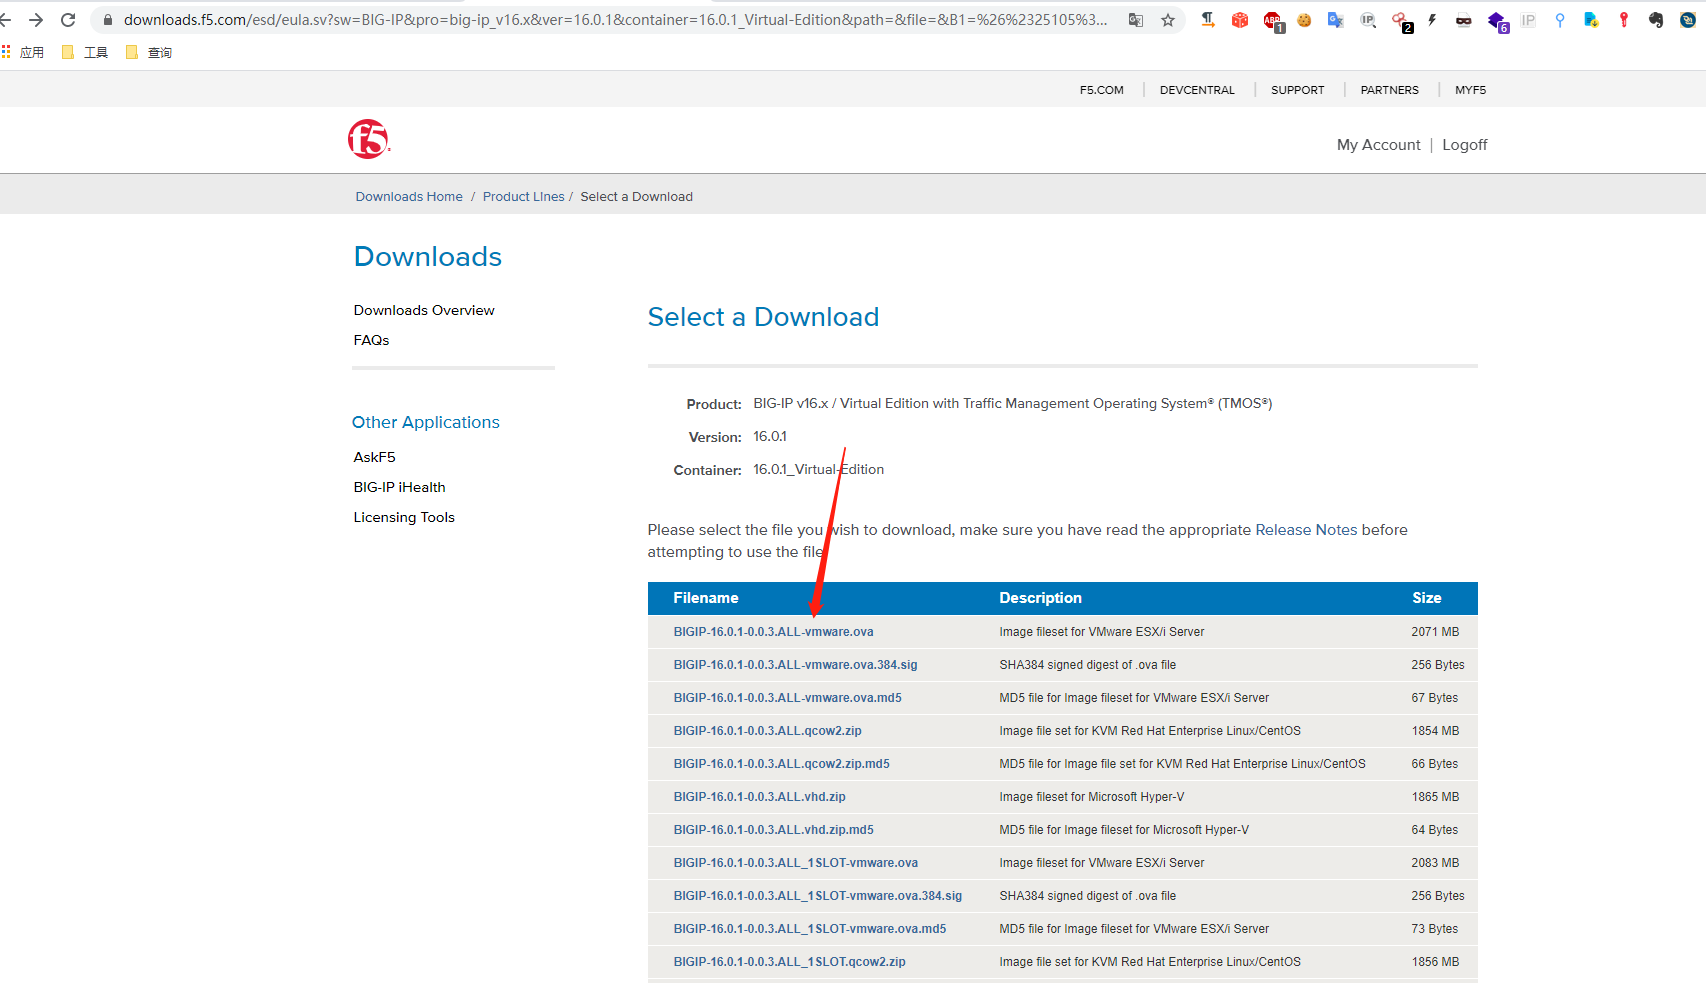
Task: Download BIGIP-16.0.1-0.0.3.ALL.qcow2.zip.md5
Action: pos(781,764)
